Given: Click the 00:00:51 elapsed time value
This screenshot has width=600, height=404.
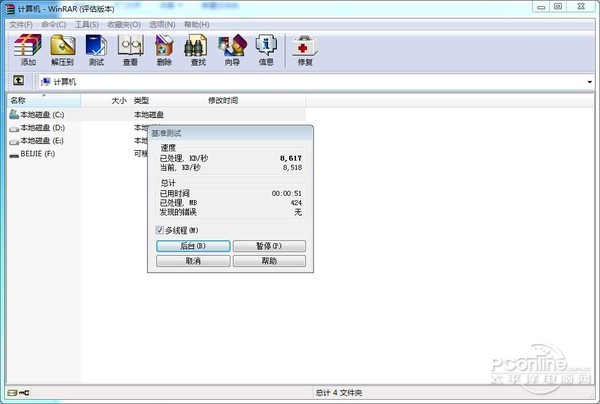Looking at the screenshot, I should click(287, 194).
